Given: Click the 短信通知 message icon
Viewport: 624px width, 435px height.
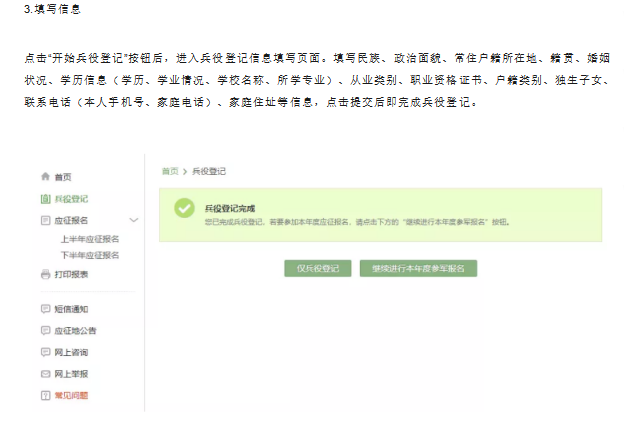Looking at the screenshot, I should 45,309.
